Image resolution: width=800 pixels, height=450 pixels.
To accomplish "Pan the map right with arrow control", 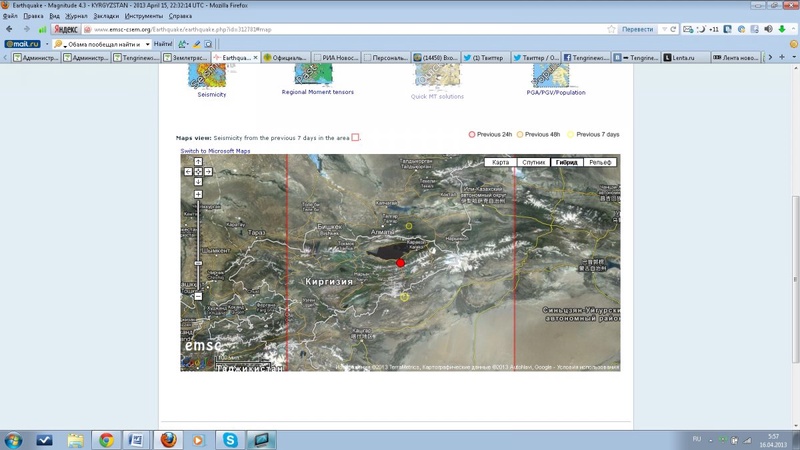I will (208, 172).
